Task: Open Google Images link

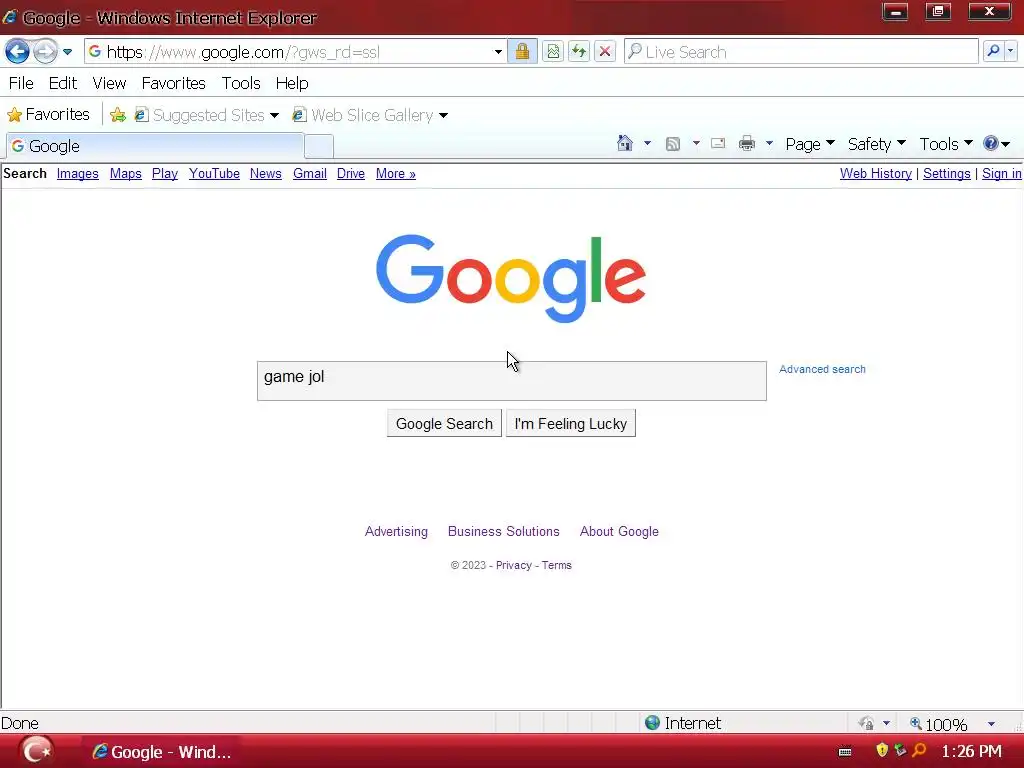Action: click(78, 174)
